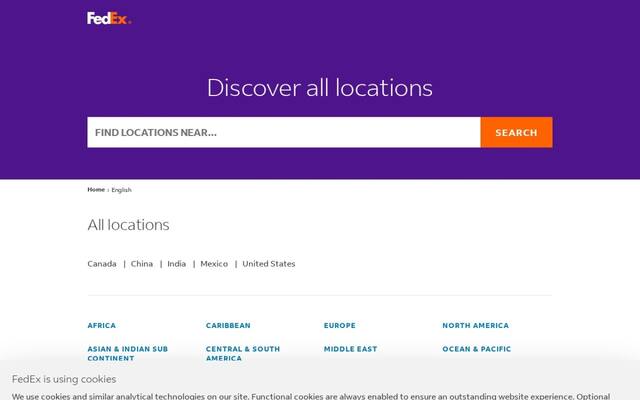Click the All locations heading
Screen dimensions: 640x400
pos(128,225)
